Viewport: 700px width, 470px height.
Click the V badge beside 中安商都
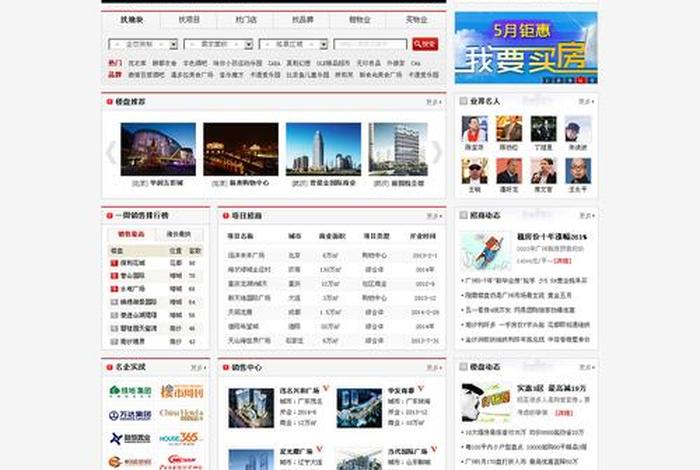coord(421,388)
